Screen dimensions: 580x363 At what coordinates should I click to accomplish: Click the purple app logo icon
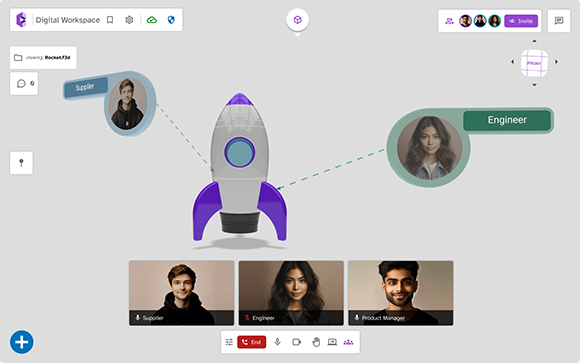coord(21,20)
